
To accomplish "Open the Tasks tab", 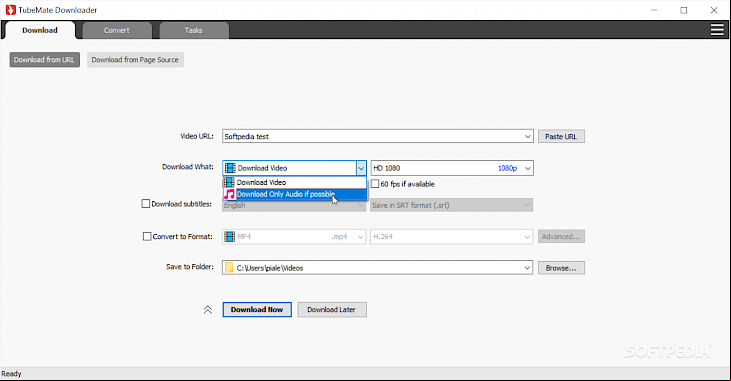I will (193, 30).
